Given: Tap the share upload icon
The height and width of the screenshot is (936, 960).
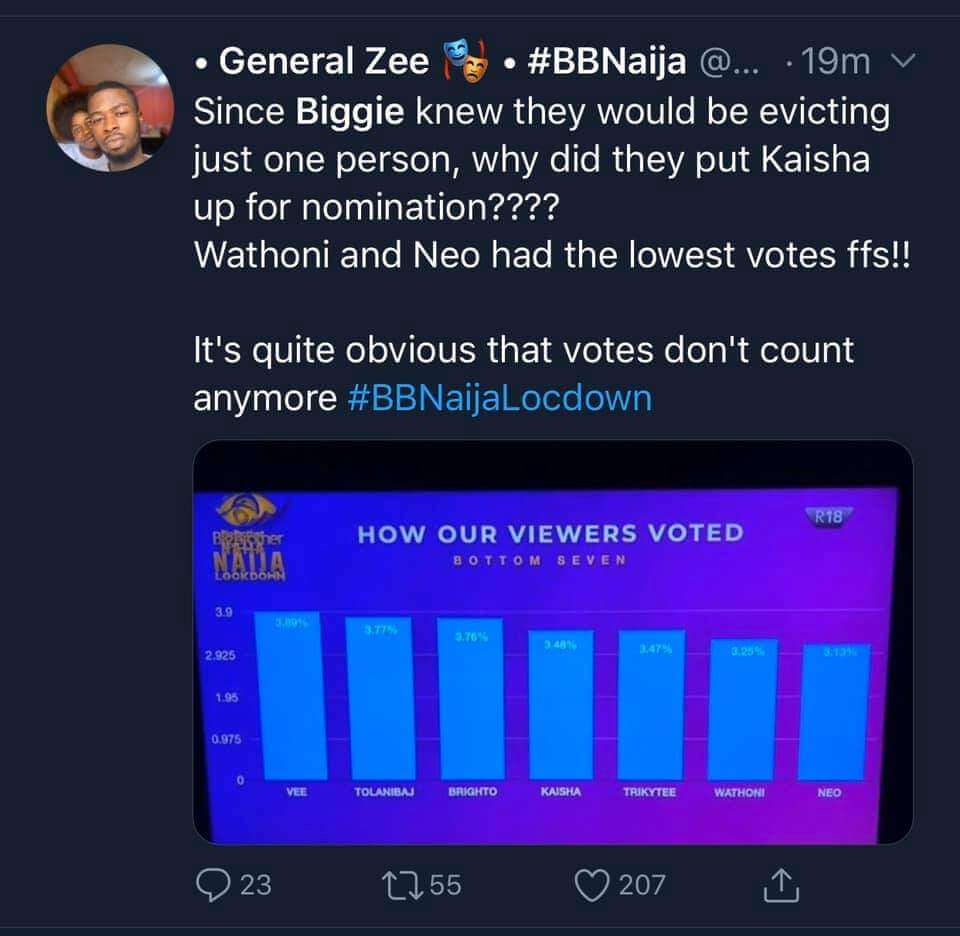Looking at the screenshot, I should point(781,885).
